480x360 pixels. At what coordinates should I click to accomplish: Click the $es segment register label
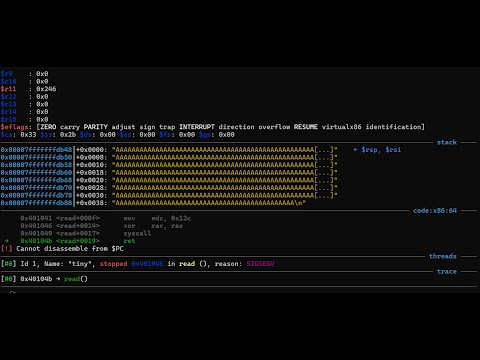[126, 135]
